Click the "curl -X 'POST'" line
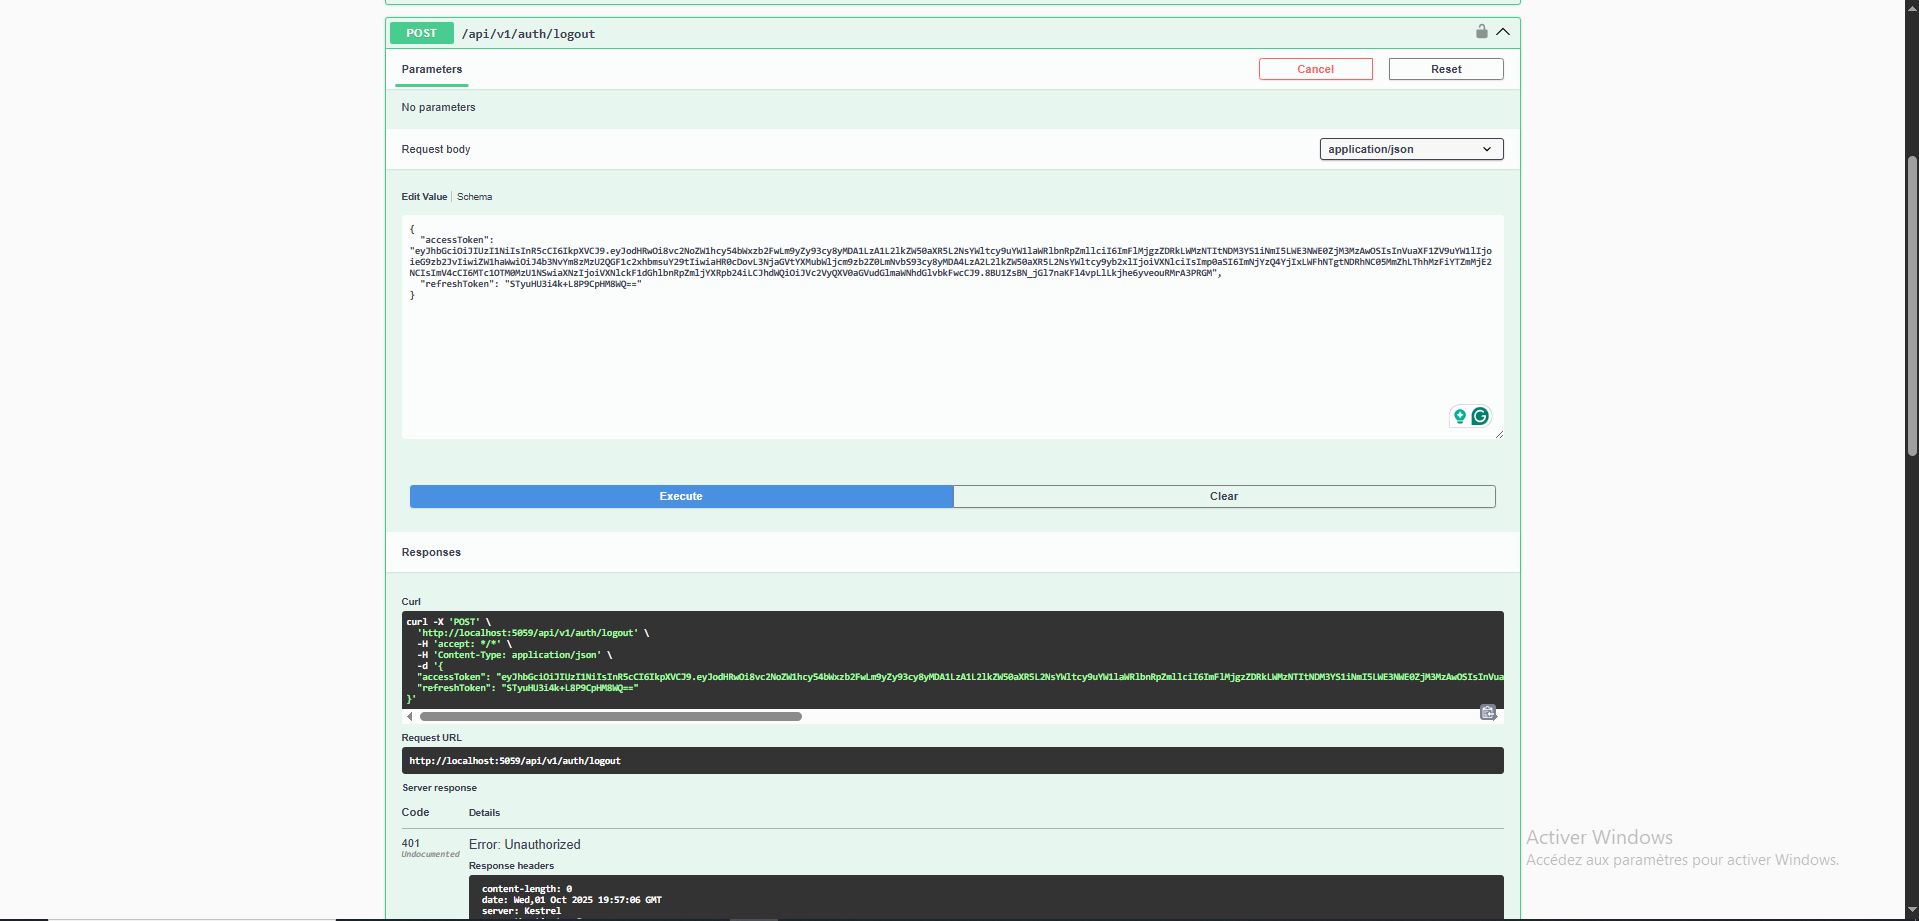This screenshot has height=921, width=1919. point(449,622)
